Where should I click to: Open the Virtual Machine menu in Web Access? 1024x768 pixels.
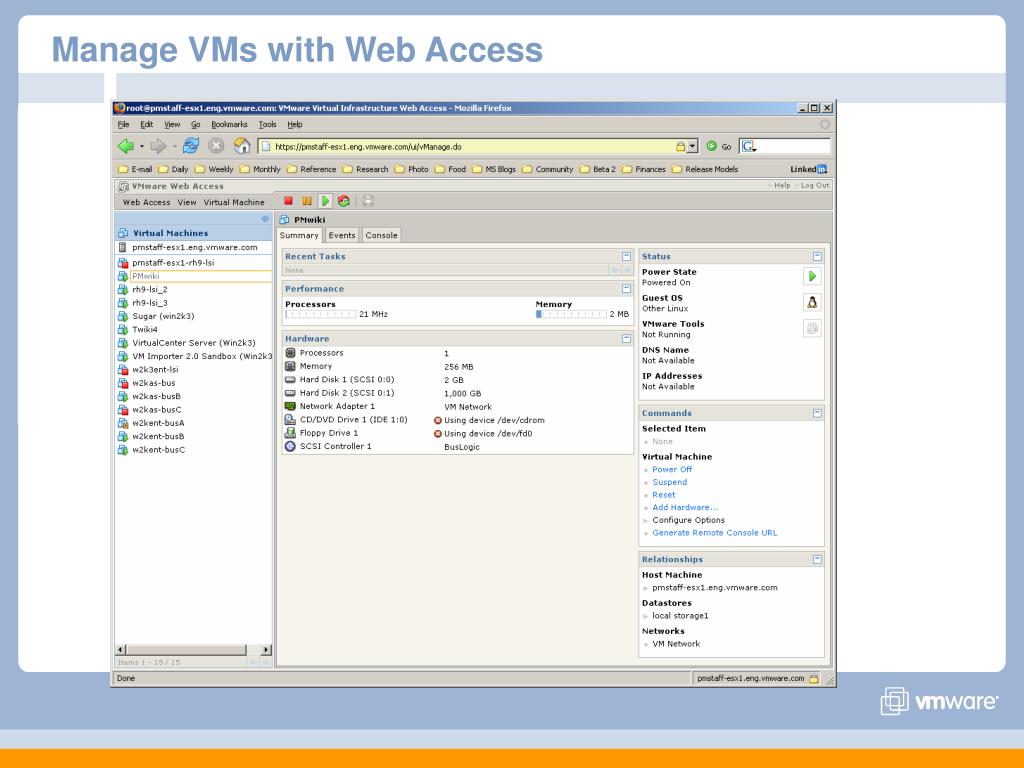234,202
